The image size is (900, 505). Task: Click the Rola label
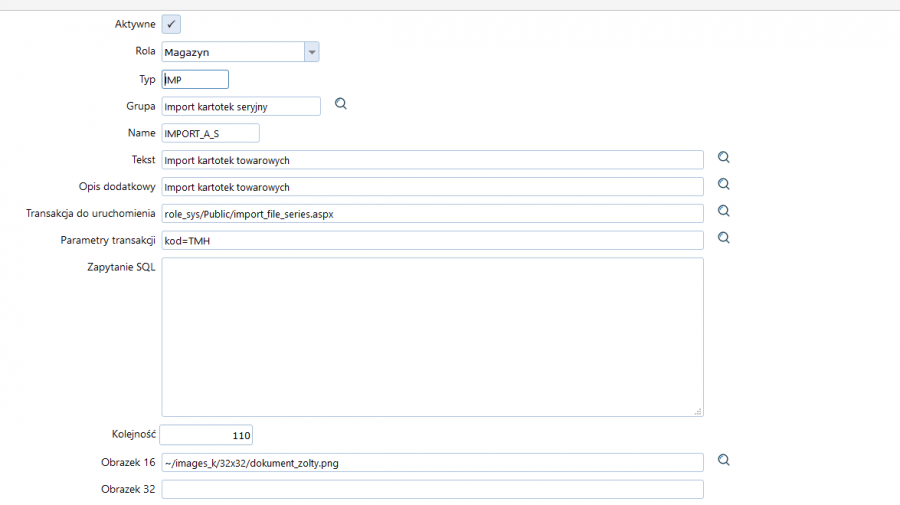145,51
